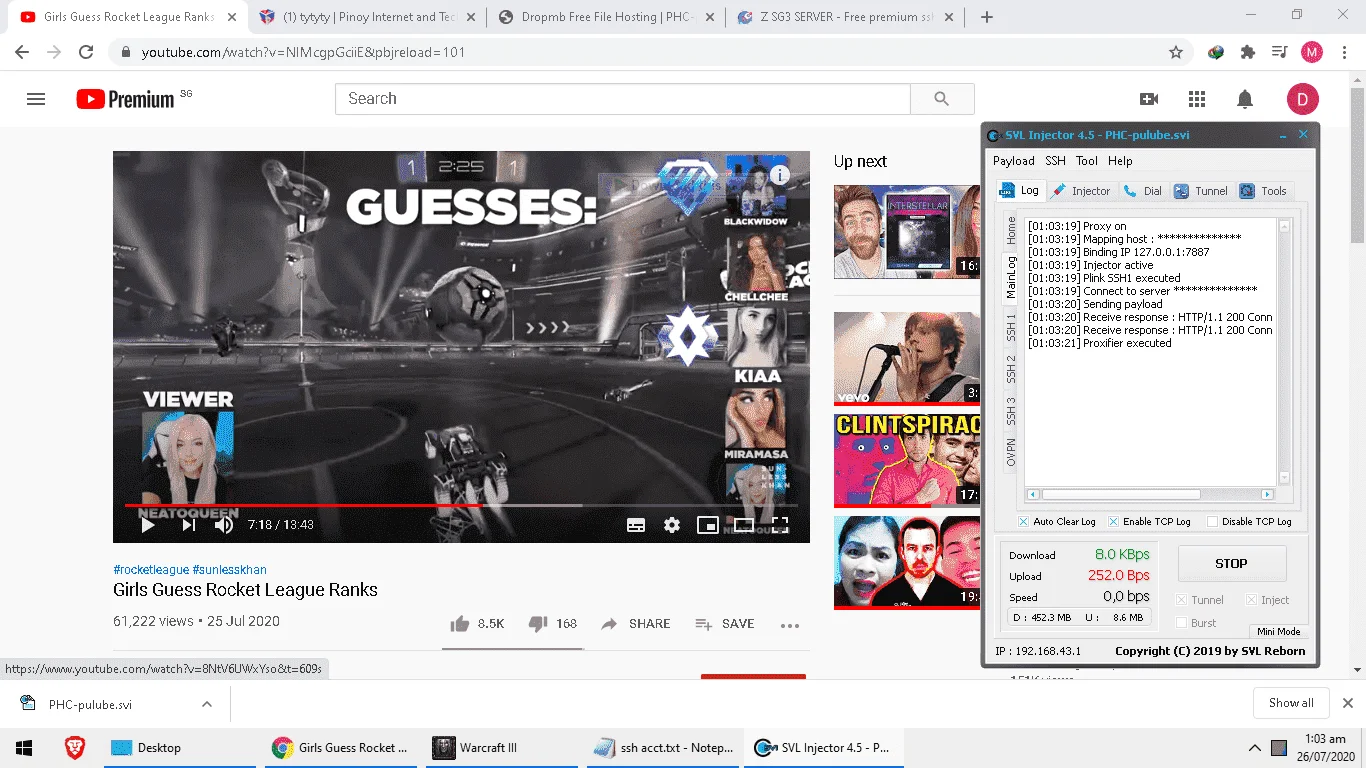Image resolution: width=1366 pixels, height=768 pixels.
Task: Toggle the Tunnel checkbox near STOP
Action: 1181,600
